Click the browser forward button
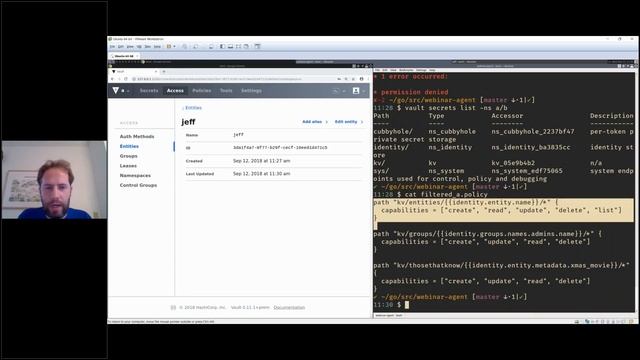The height and width of the screenshot is (360, 640). pos(119,79)
